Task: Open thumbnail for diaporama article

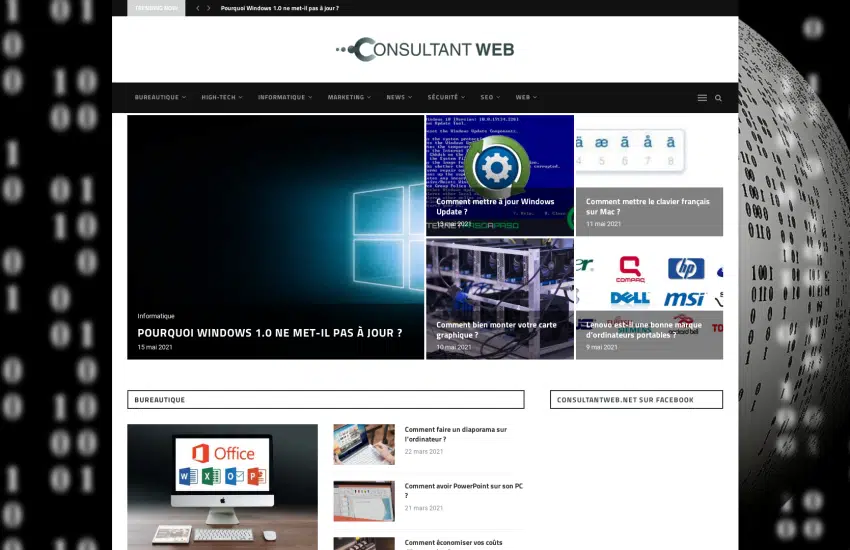Action: pyautogui.click(x=364, y=444)
